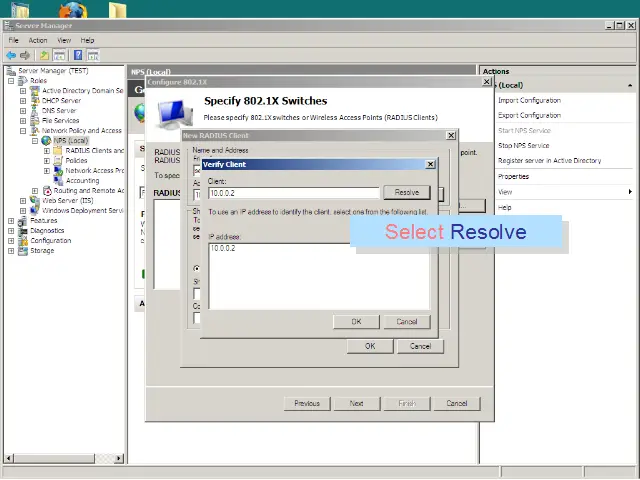
Task: Click the Forward arrow toolbar icon
Action: click(x=25, y=55)
